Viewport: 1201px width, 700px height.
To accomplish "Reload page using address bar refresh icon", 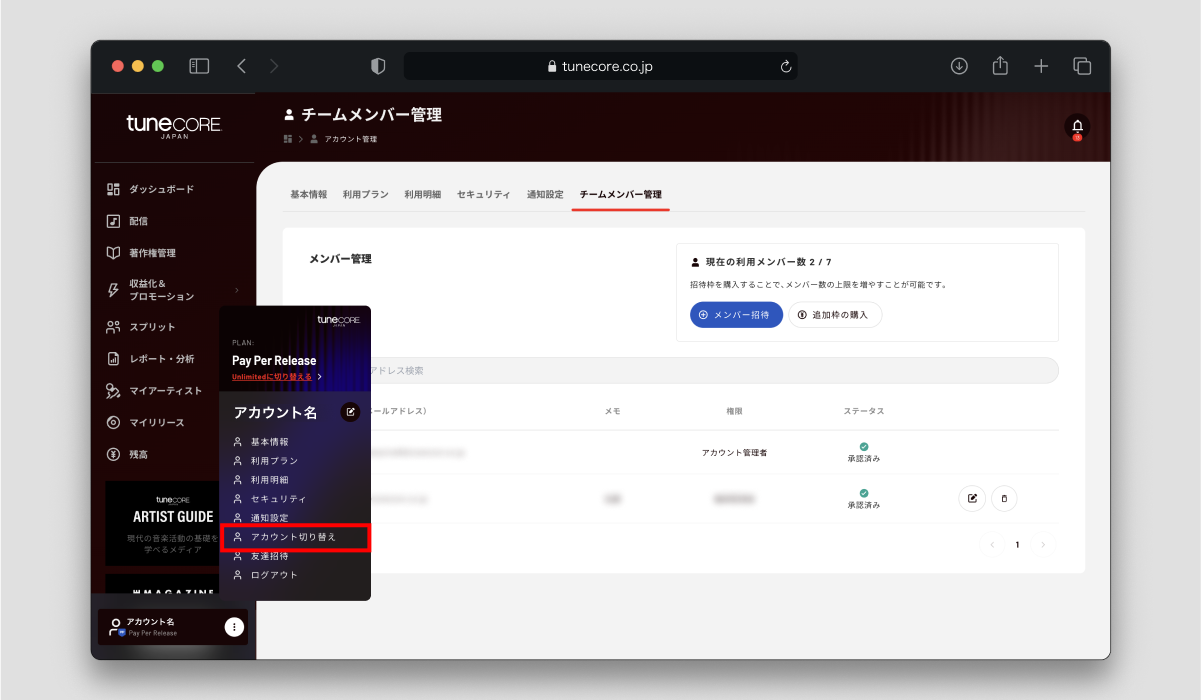I will tap(786, 66).
